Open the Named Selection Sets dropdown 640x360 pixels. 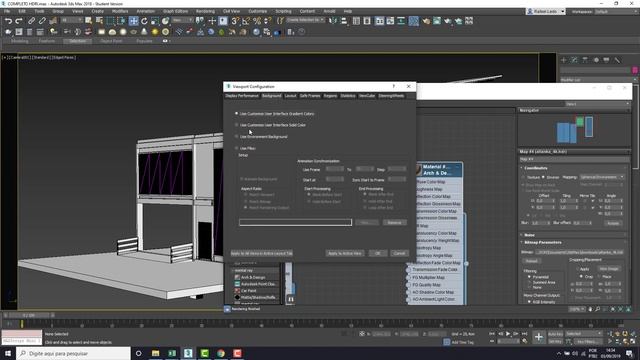pos(305,20)
